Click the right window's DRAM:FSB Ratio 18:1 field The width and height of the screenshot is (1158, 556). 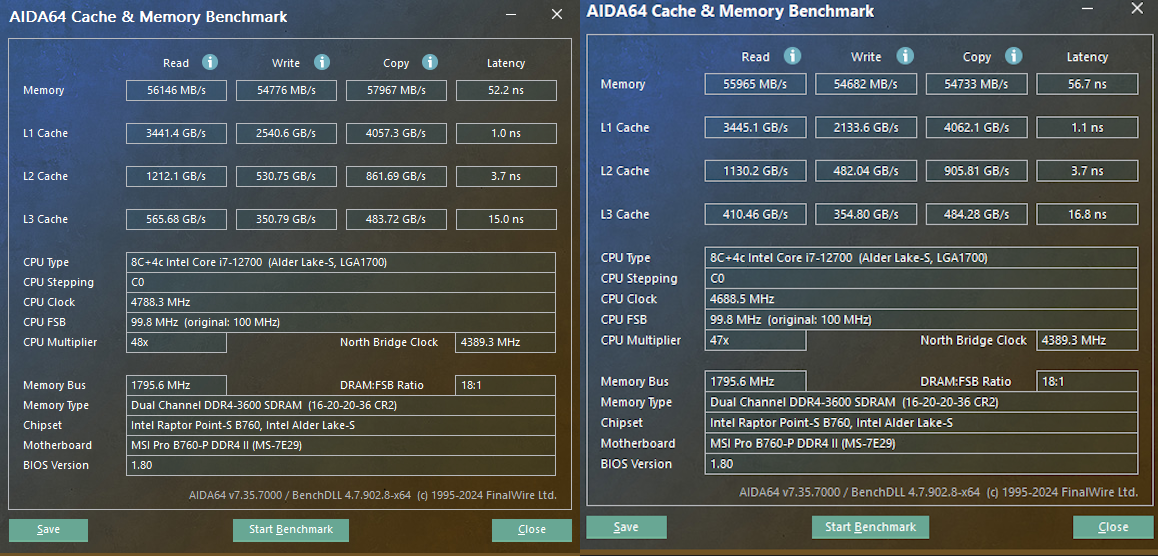point(1087,381)
